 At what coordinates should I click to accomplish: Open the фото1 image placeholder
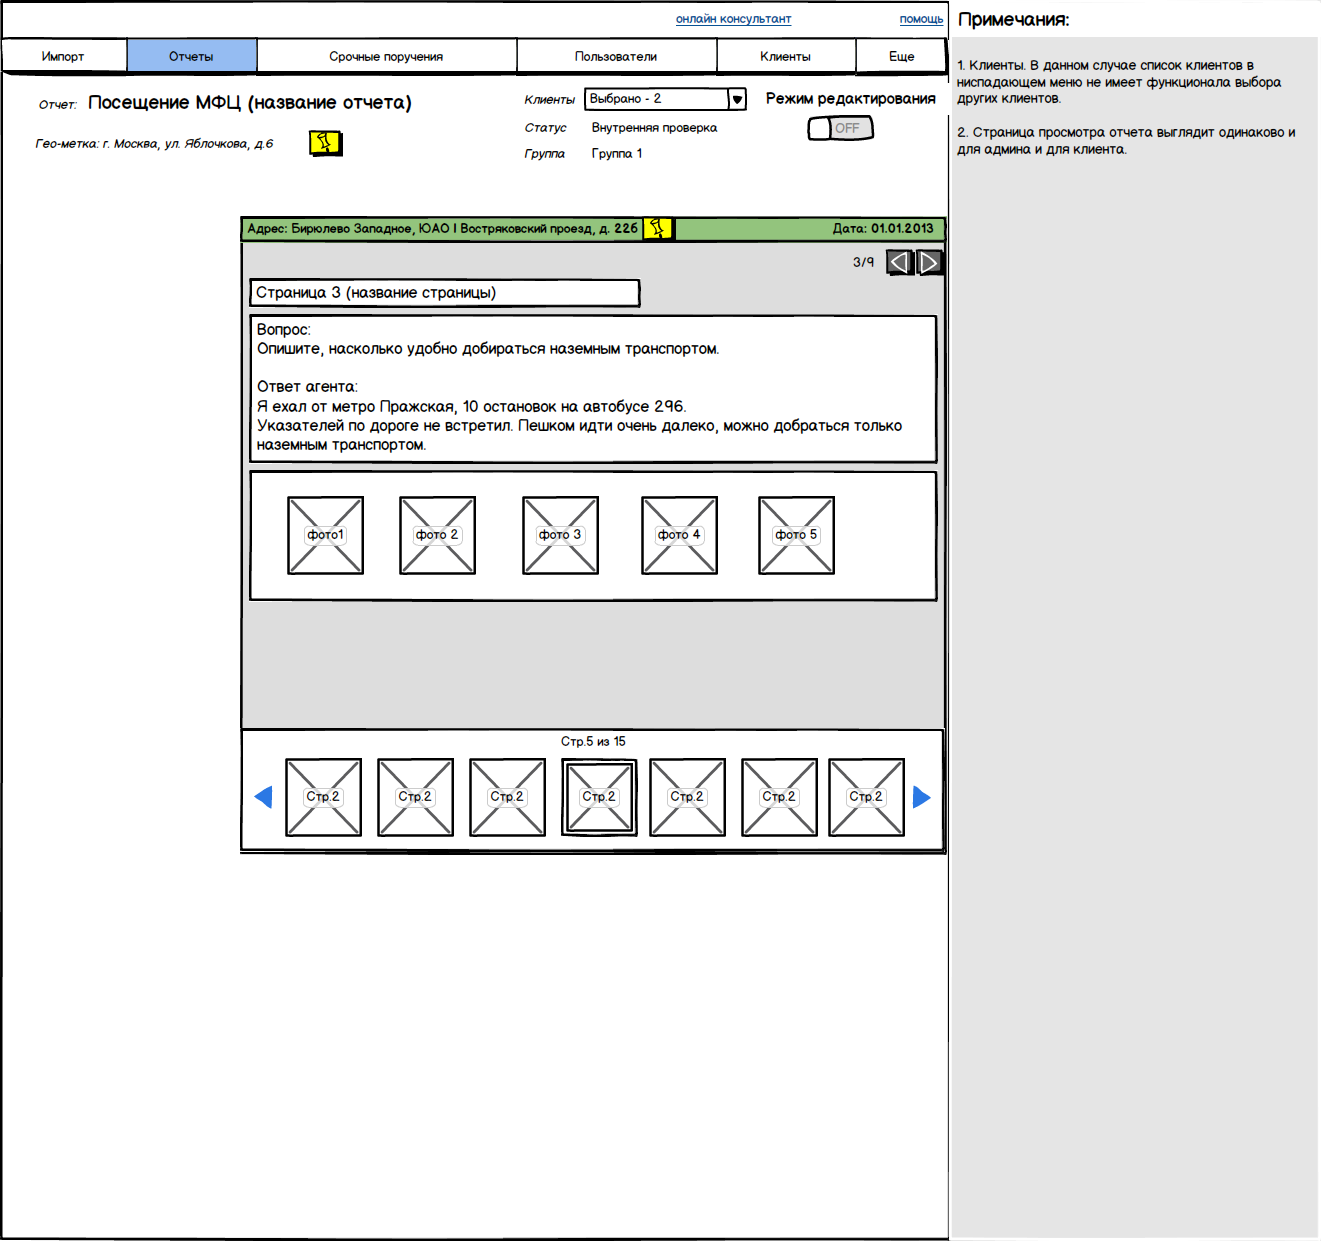(x=325, y=536)
